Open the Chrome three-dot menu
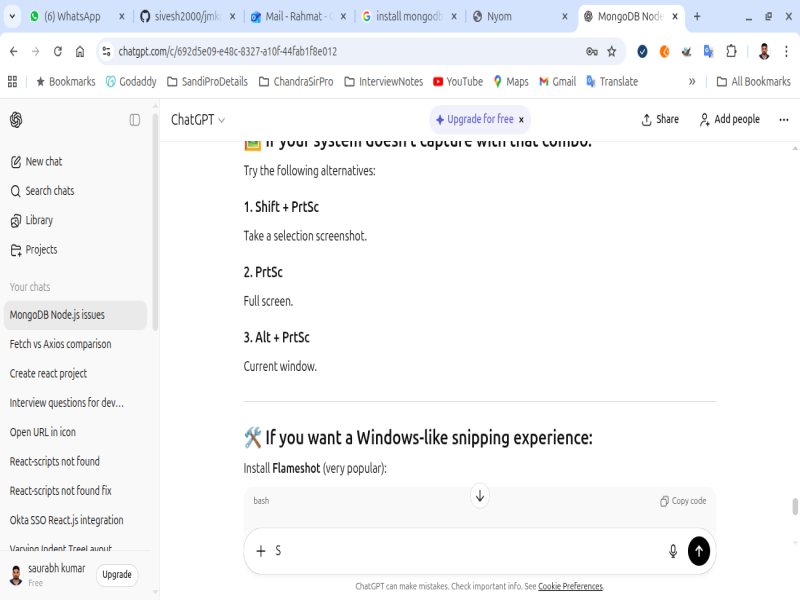 tap(786, 52)
